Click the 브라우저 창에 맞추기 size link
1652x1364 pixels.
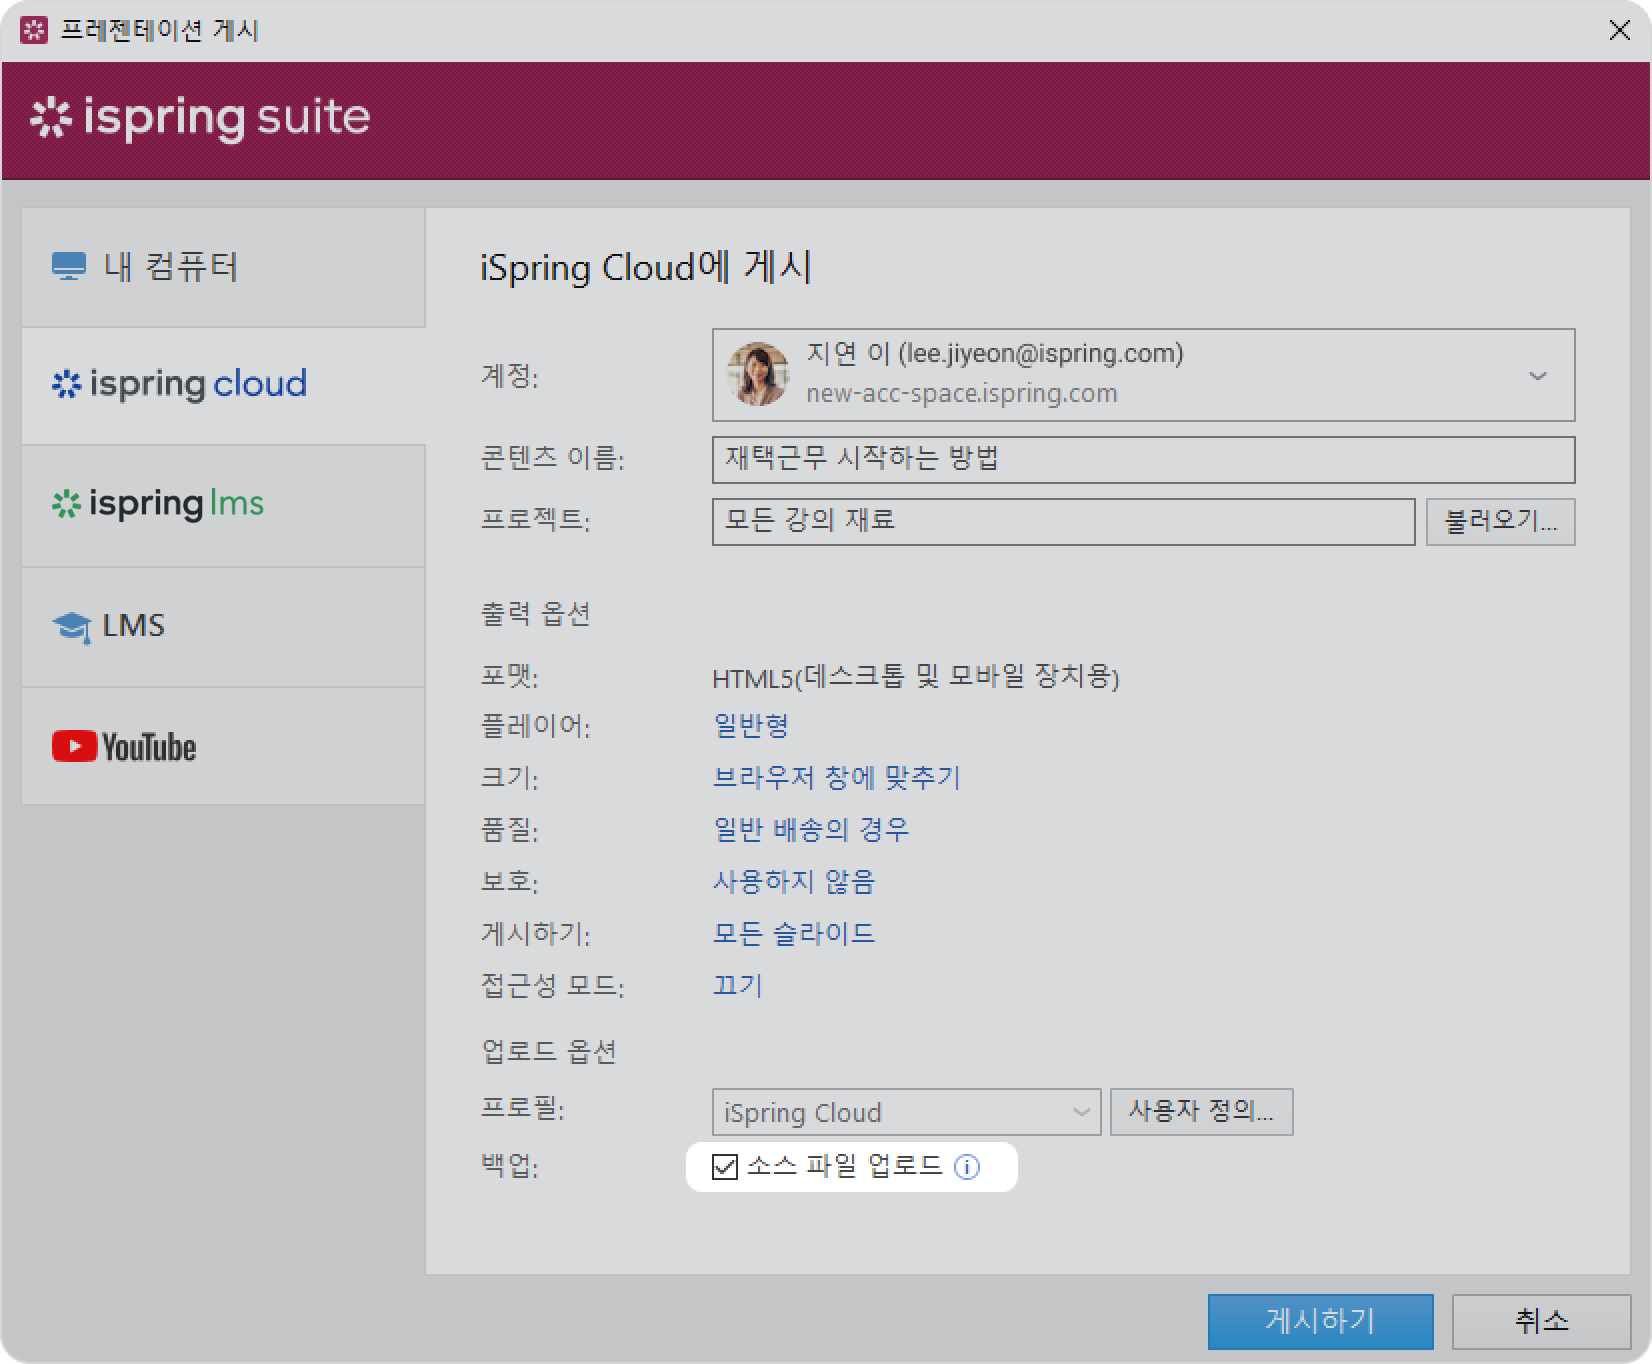[836, 777]
